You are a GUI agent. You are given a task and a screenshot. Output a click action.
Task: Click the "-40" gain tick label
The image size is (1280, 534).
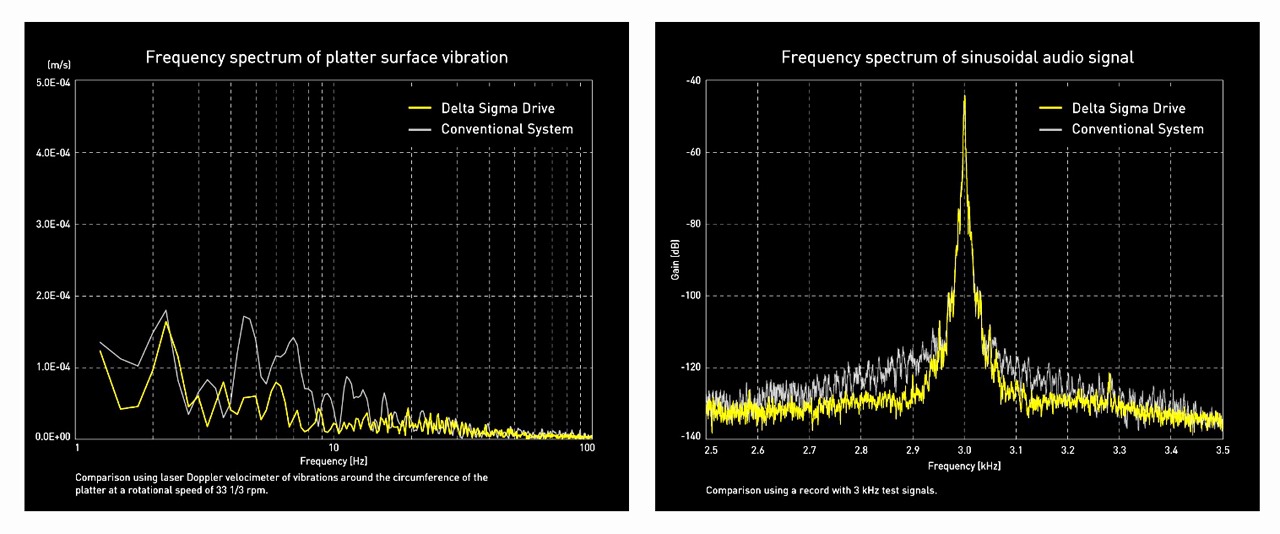pos(693,81)
